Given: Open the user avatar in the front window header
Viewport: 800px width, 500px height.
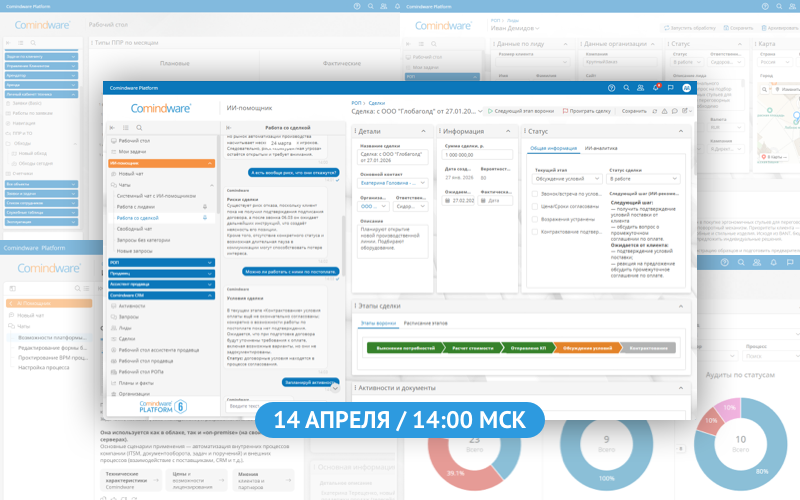Looking at the screenshot, I should point(687,88).
